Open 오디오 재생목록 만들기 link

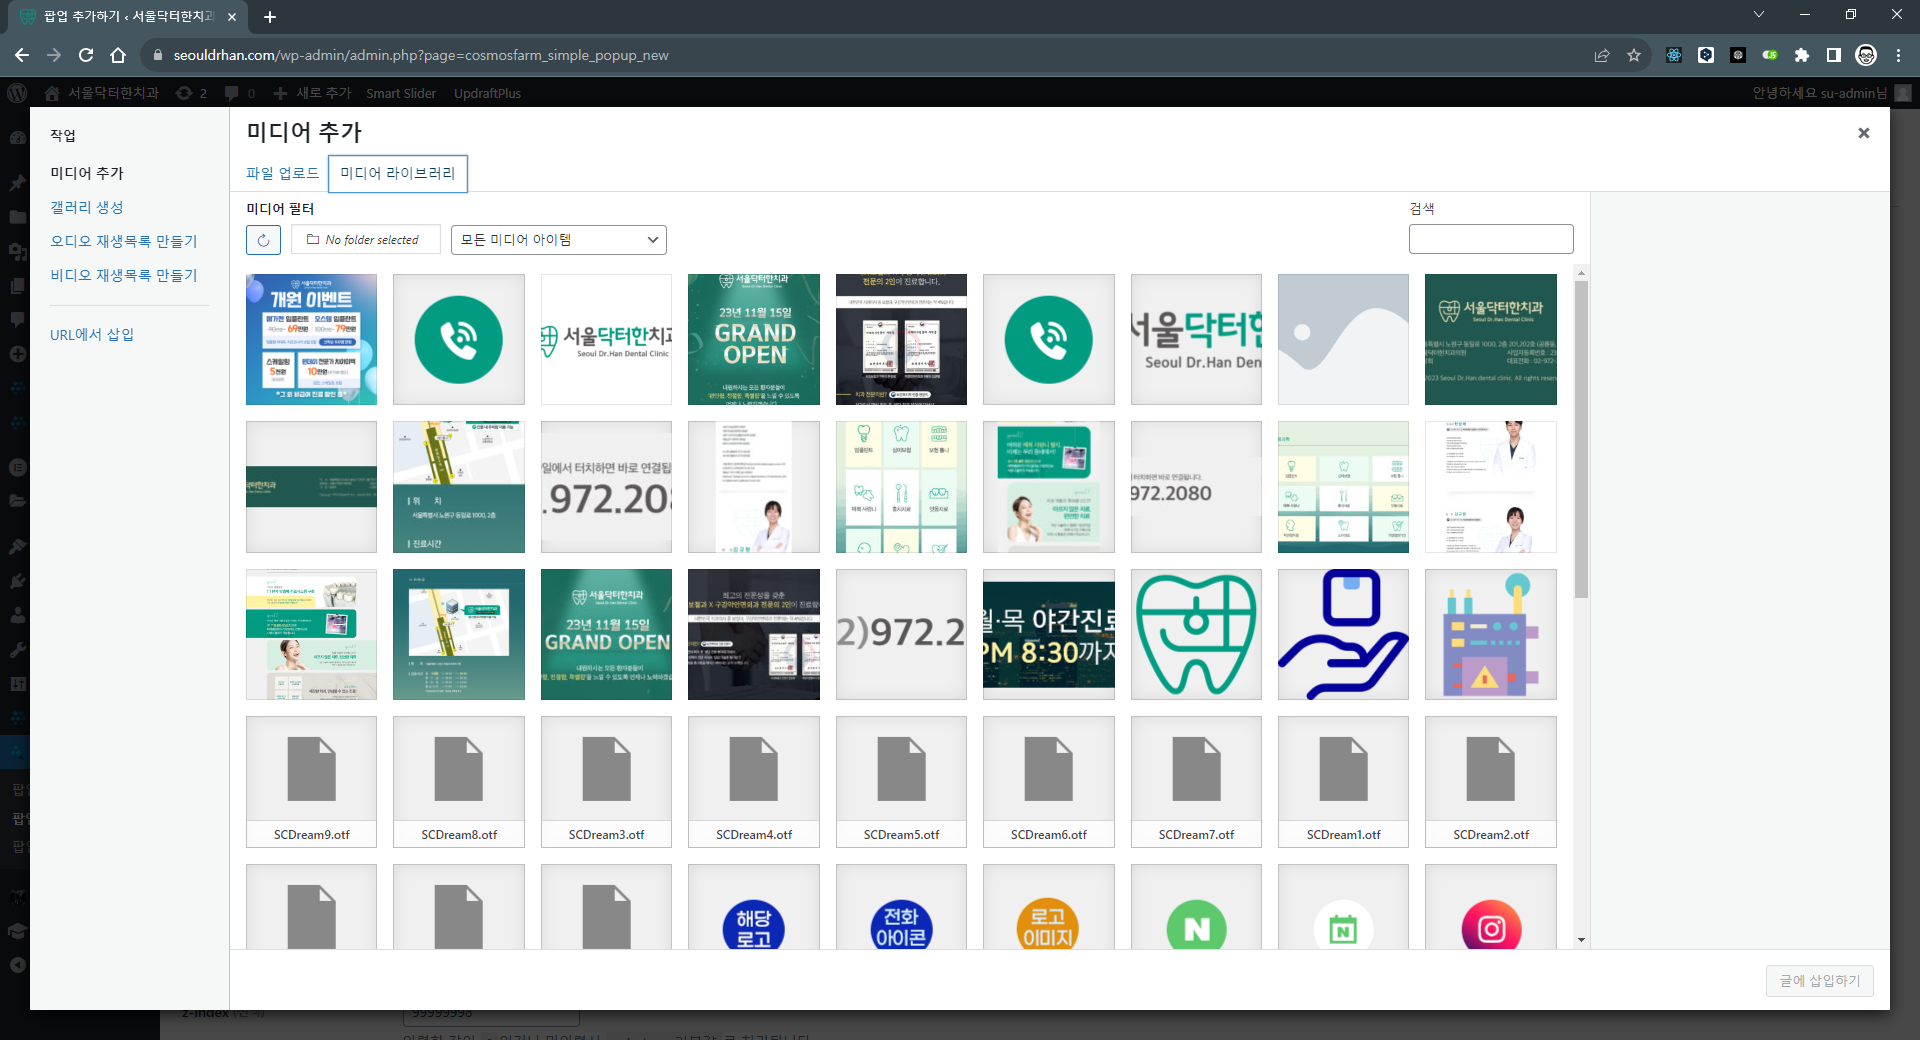pyautogui.click(x=124, y=241)
